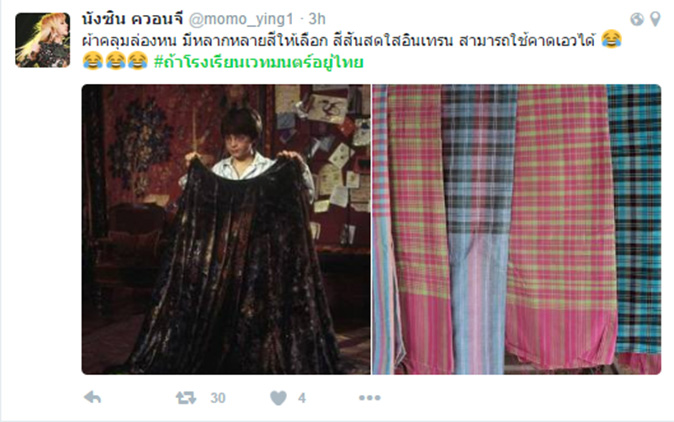Open the Thai display name link
674x422 pixels.
point(132,19)
